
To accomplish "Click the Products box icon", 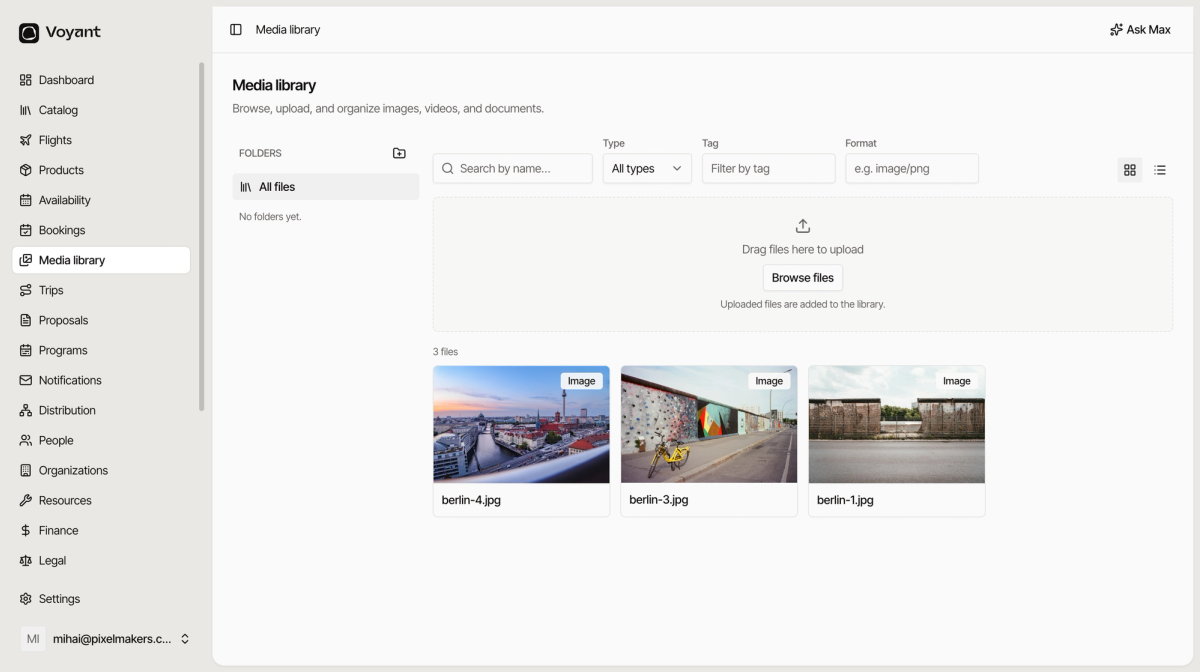I will click(26, 170).
